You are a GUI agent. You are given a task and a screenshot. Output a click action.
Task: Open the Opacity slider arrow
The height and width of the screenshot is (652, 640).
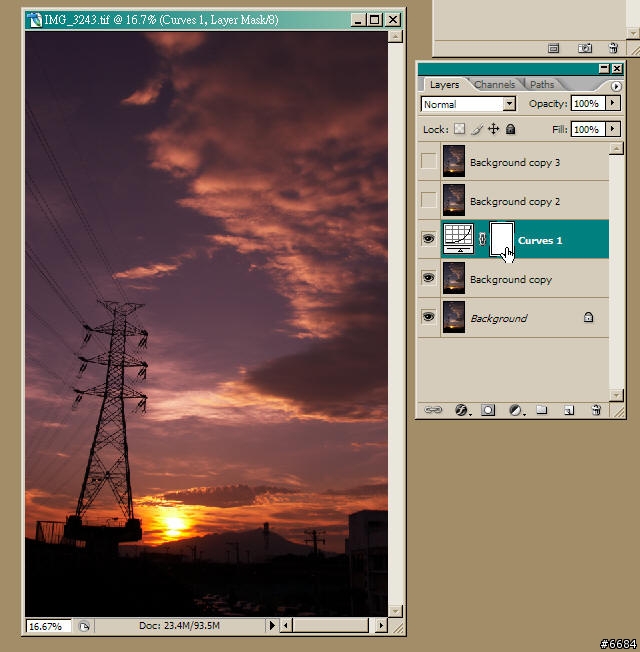[613, 103]
